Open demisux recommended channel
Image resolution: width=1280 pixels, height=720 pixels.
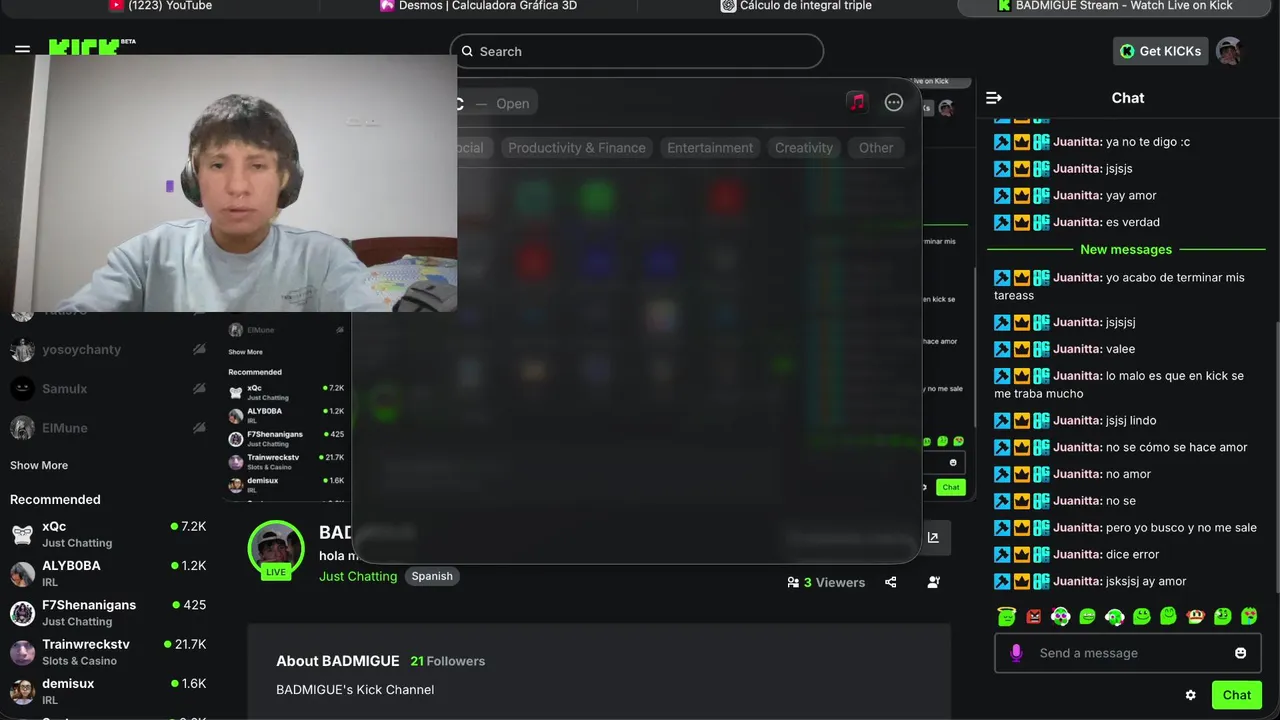108,691
